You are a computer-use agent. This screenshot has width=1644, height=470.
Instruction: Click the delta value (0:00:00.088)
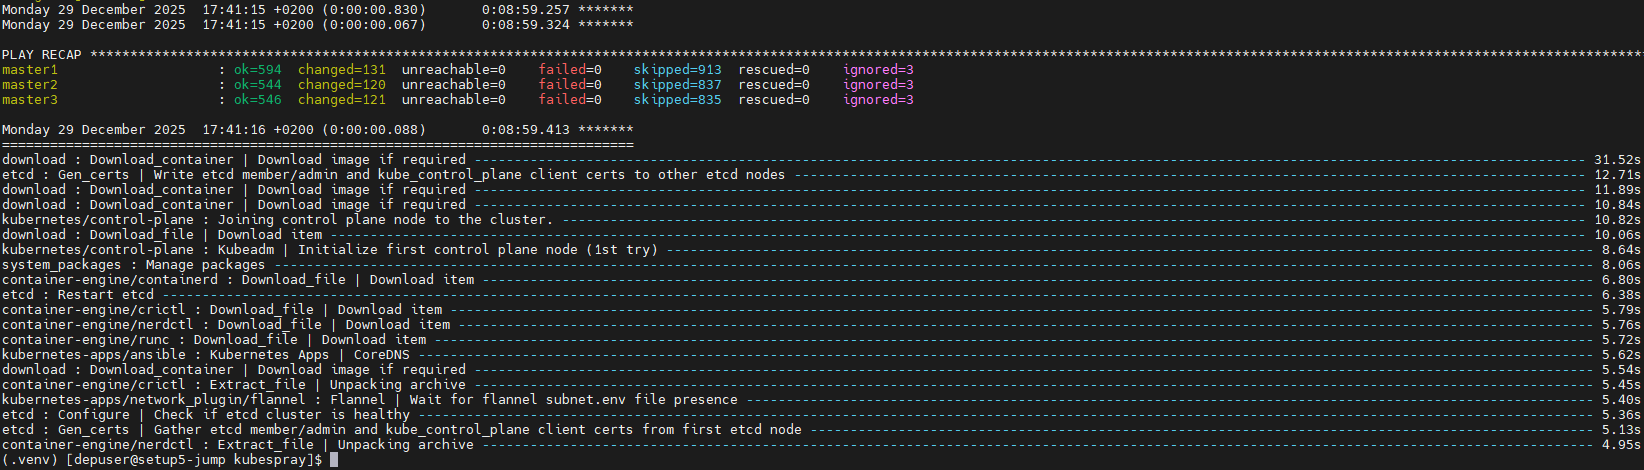(x=374, y=130)
